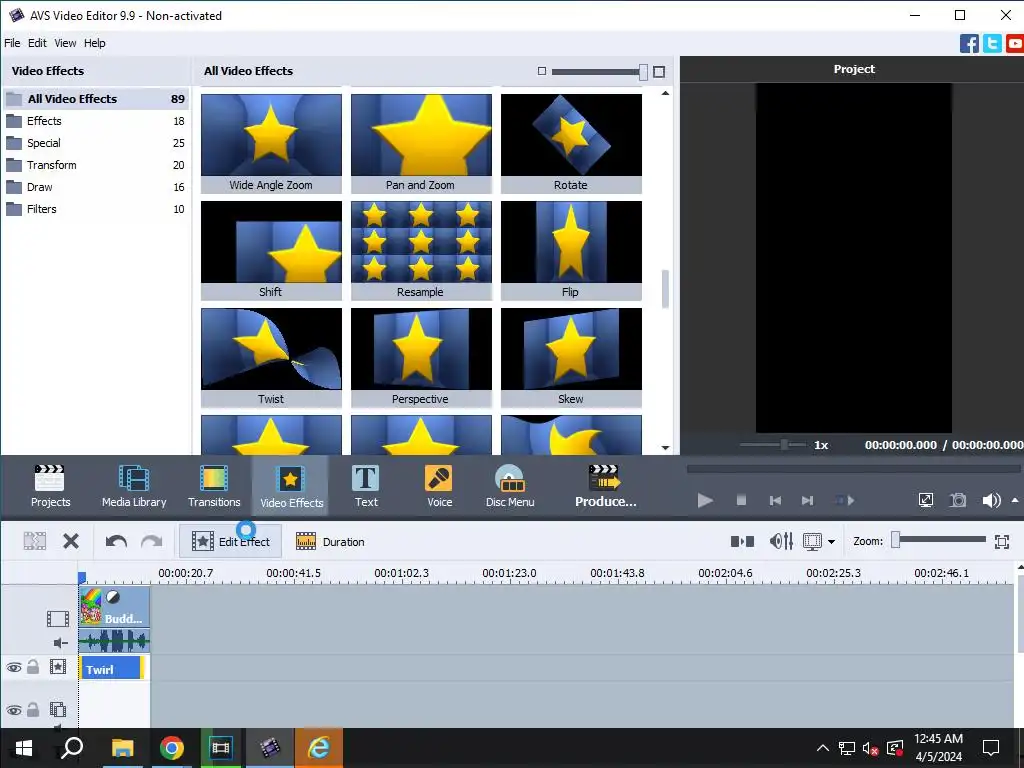Open the View menu
Viewport: 1024px width, 768px height.
65,43
